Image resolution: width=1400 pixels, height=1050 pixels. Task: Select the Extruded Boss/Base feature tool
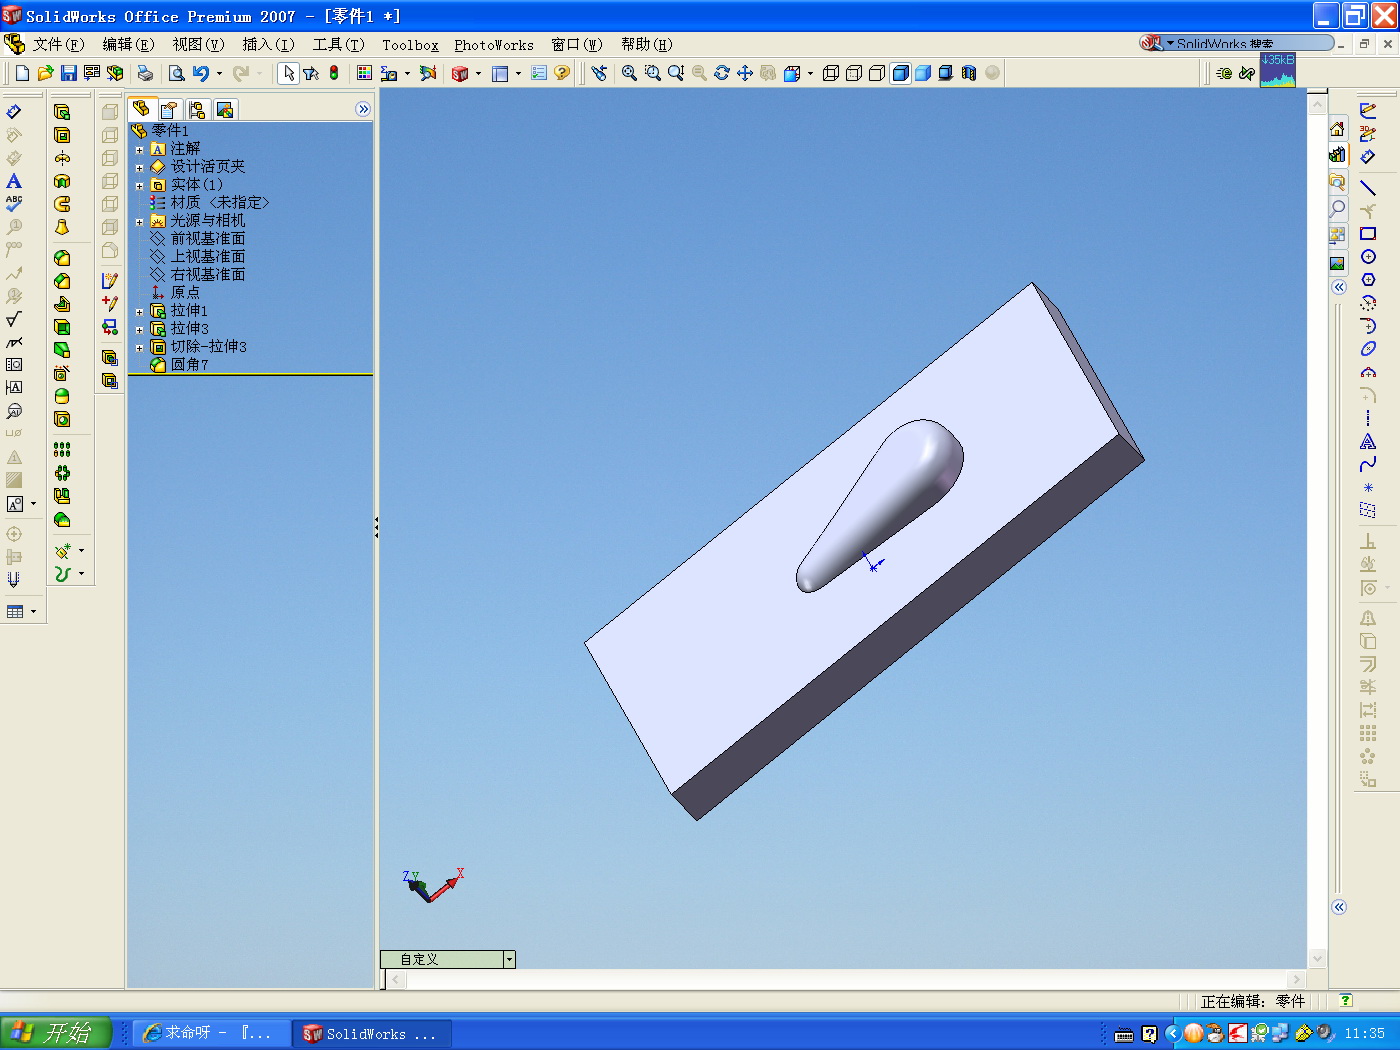click(x=62, y=112)
